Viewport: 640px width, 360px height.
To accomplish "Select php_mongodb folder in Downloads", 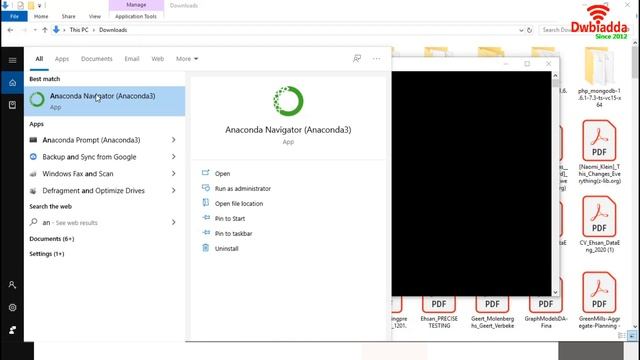I will 599,78.
